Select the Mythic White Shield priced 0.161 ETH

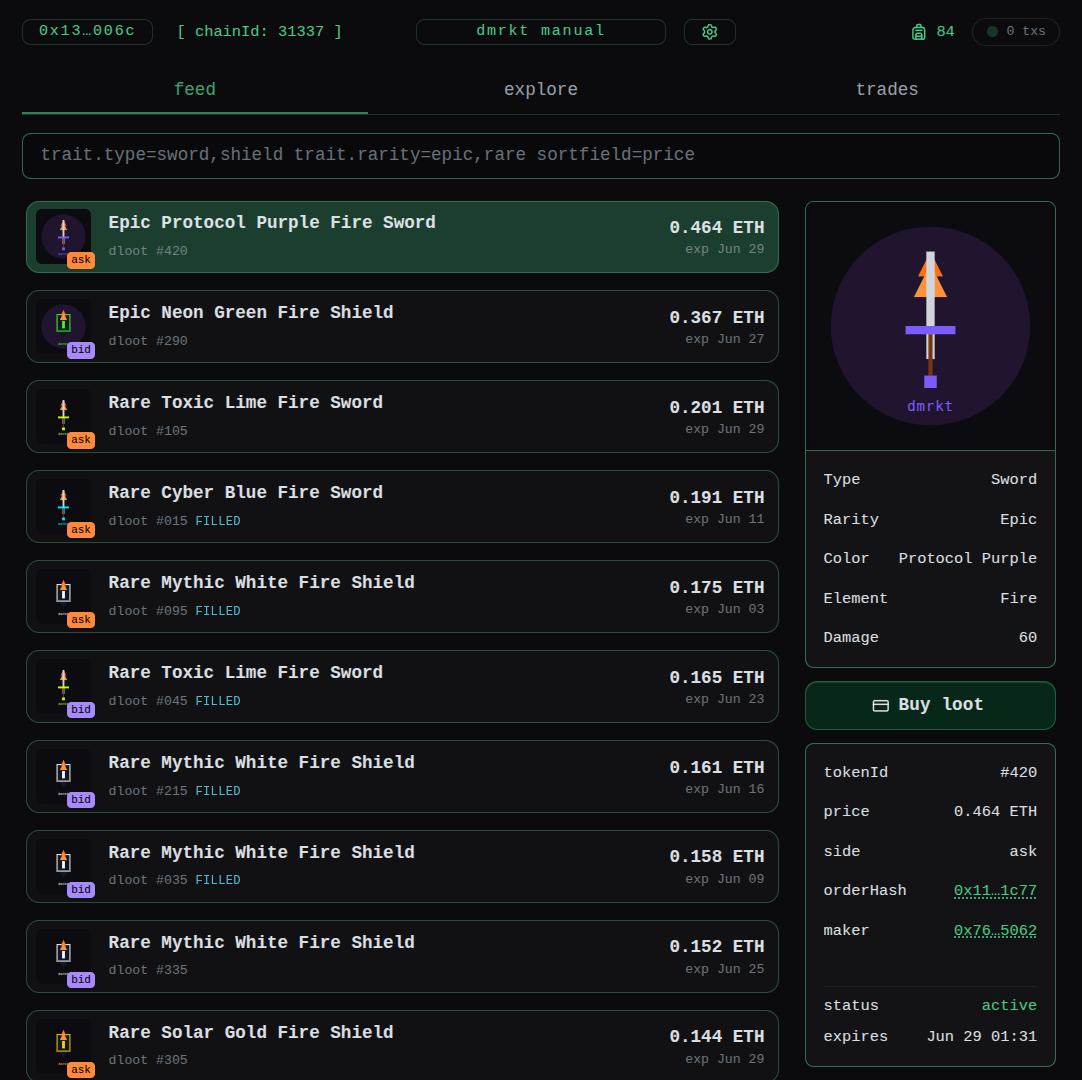(402, 776)
